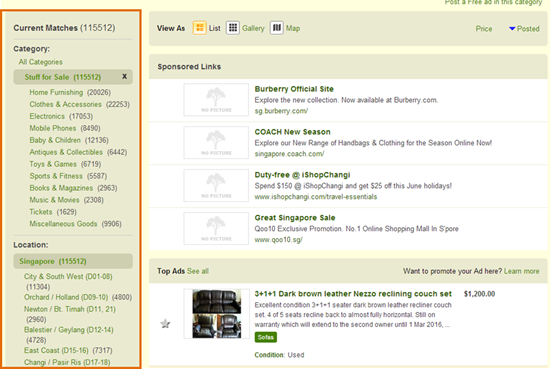Switch to Gallery view icon
550x369 pixels.
click(233, 28)
